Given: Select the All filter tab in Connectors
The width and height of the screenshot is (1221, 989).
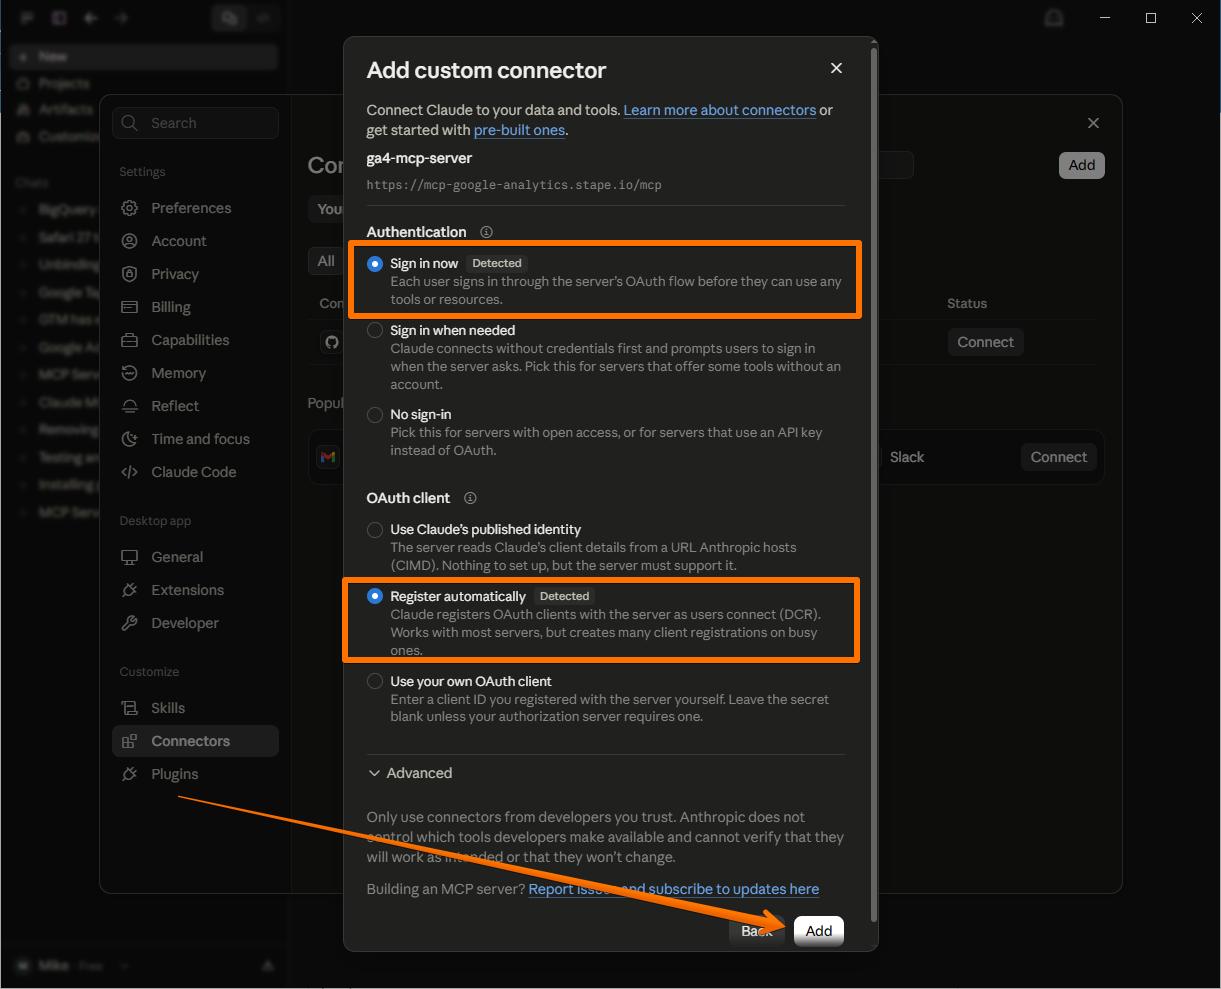Looking at the screenshot, I should tap(326, 261).
